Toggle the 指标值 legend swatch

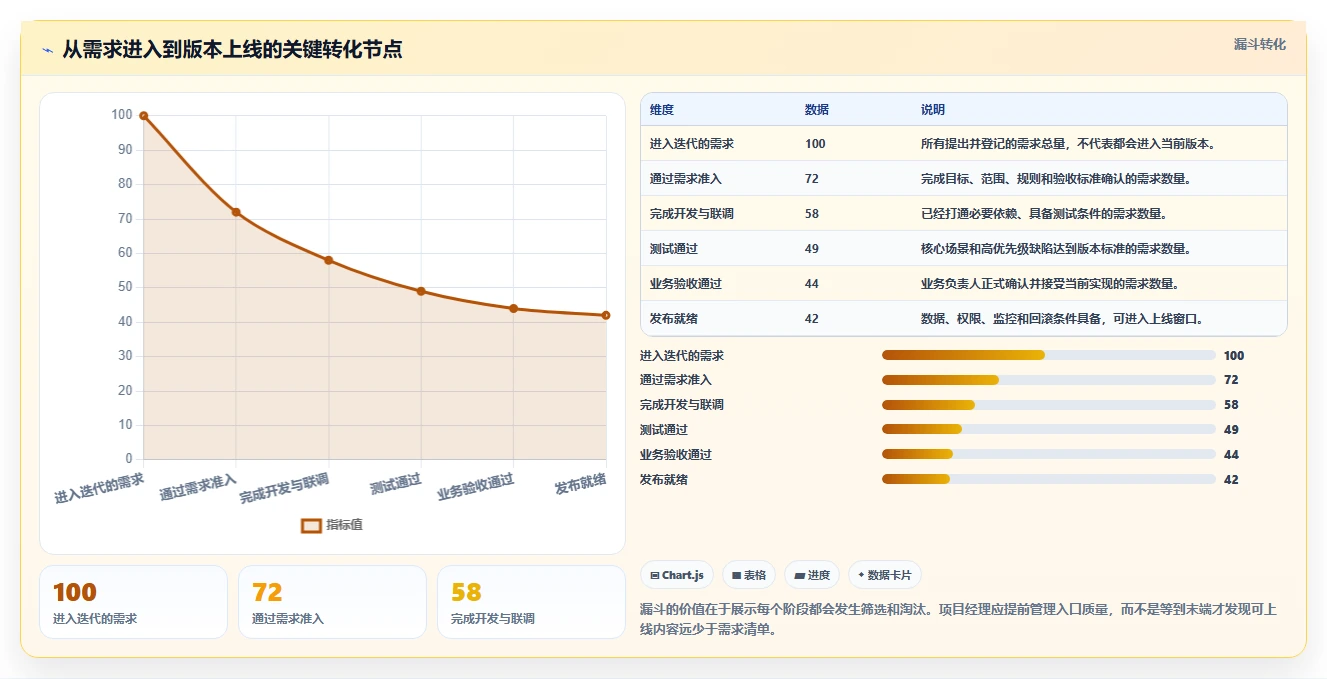(311, 525)
